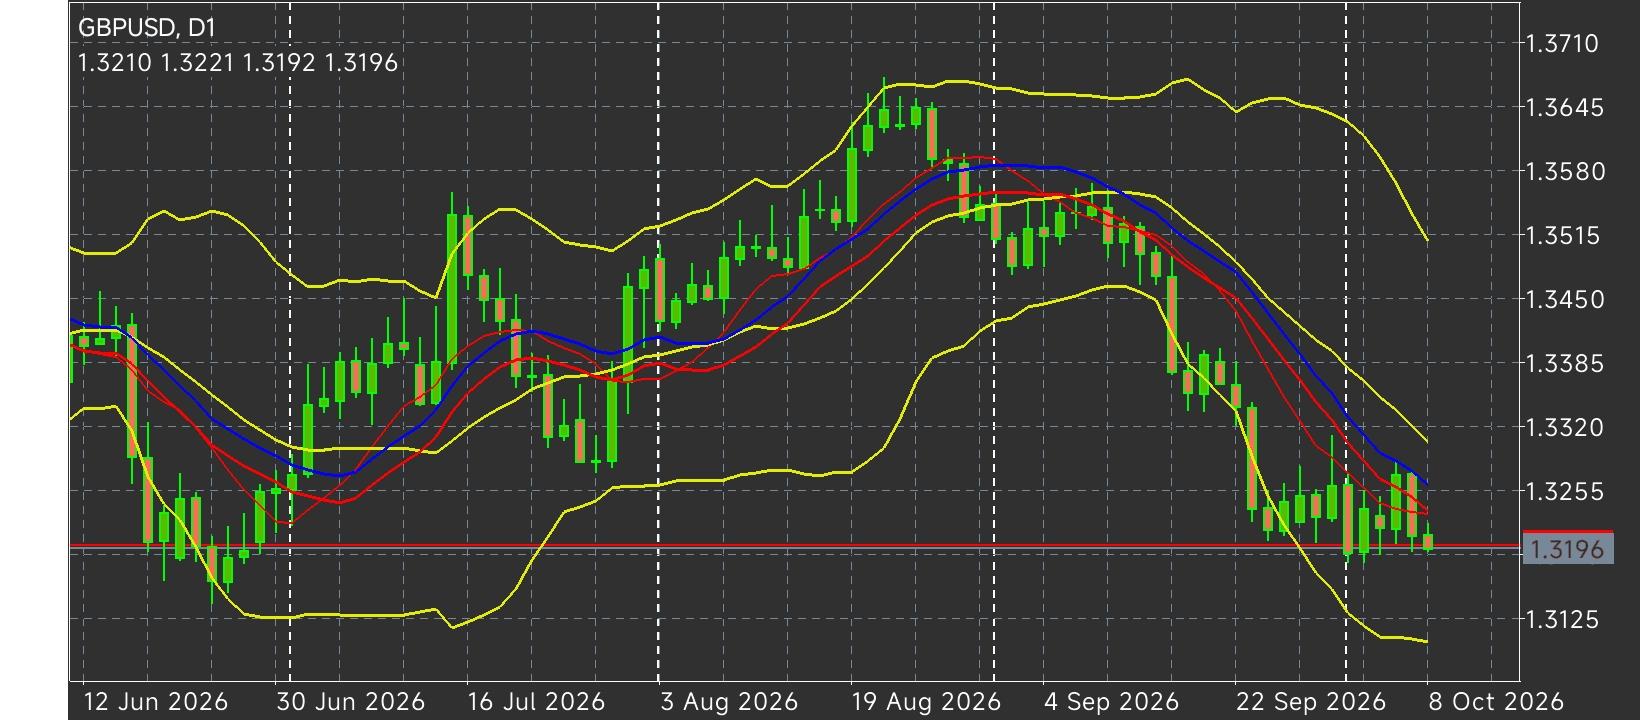Click the 22 Sep 2026 date label
Screen dimensions: 1640x720
(x=1311, y=702)
